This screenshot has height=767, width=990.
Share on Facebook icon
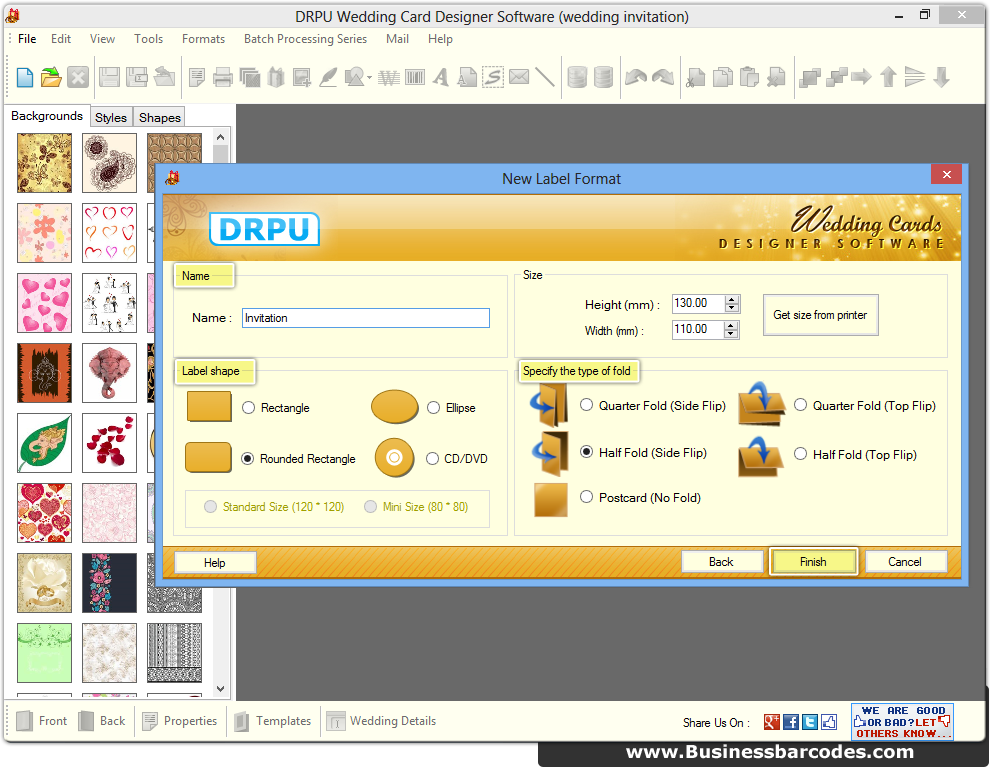click(791, 722)
